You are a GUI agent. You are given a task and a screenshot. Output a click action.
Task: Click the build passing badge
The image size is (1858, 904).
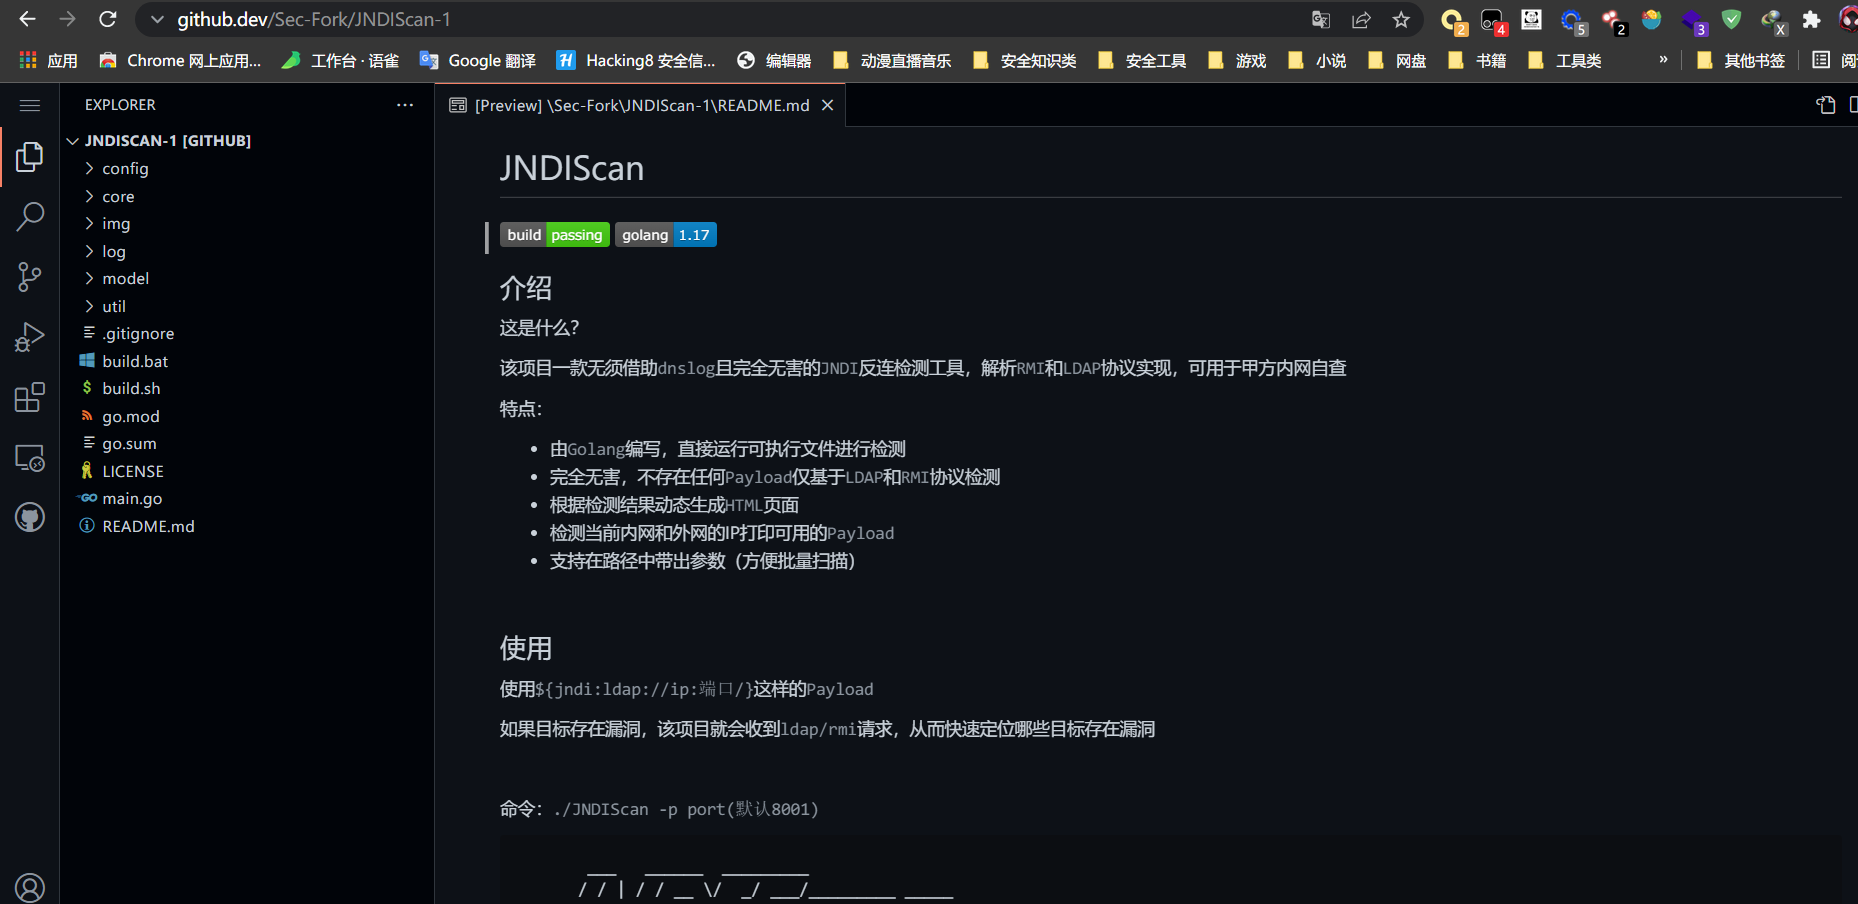(554, 235)
